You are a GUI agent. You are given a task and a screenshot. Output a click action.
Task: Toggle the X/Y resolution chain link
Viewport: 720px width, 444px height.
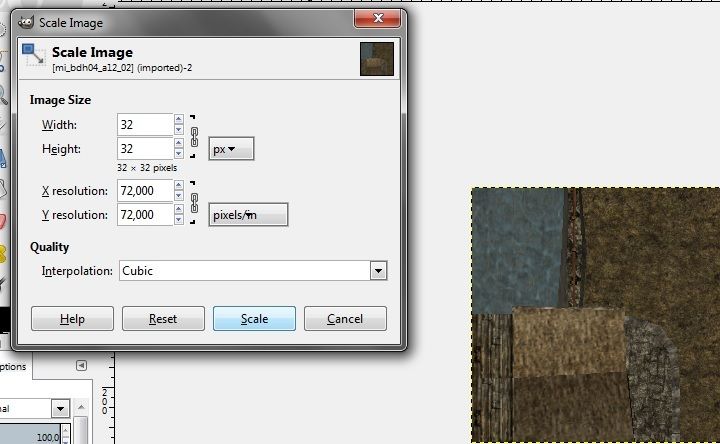click(195, 203)
